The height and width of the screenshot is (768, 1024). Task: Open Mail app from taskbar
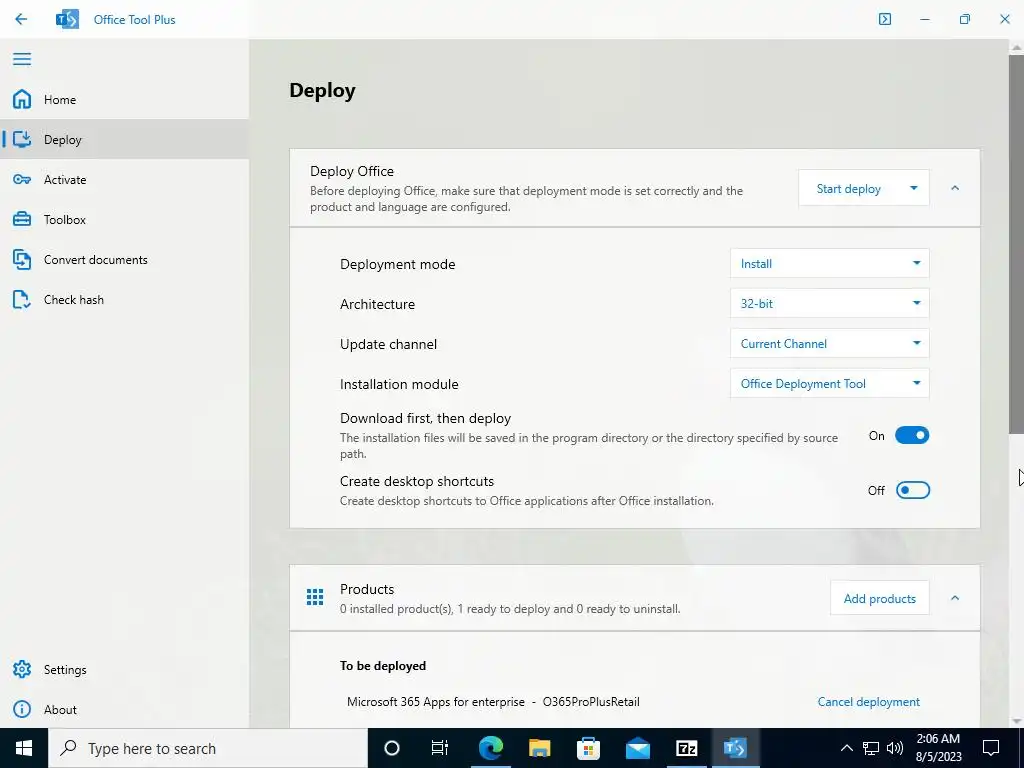point(637,748)
